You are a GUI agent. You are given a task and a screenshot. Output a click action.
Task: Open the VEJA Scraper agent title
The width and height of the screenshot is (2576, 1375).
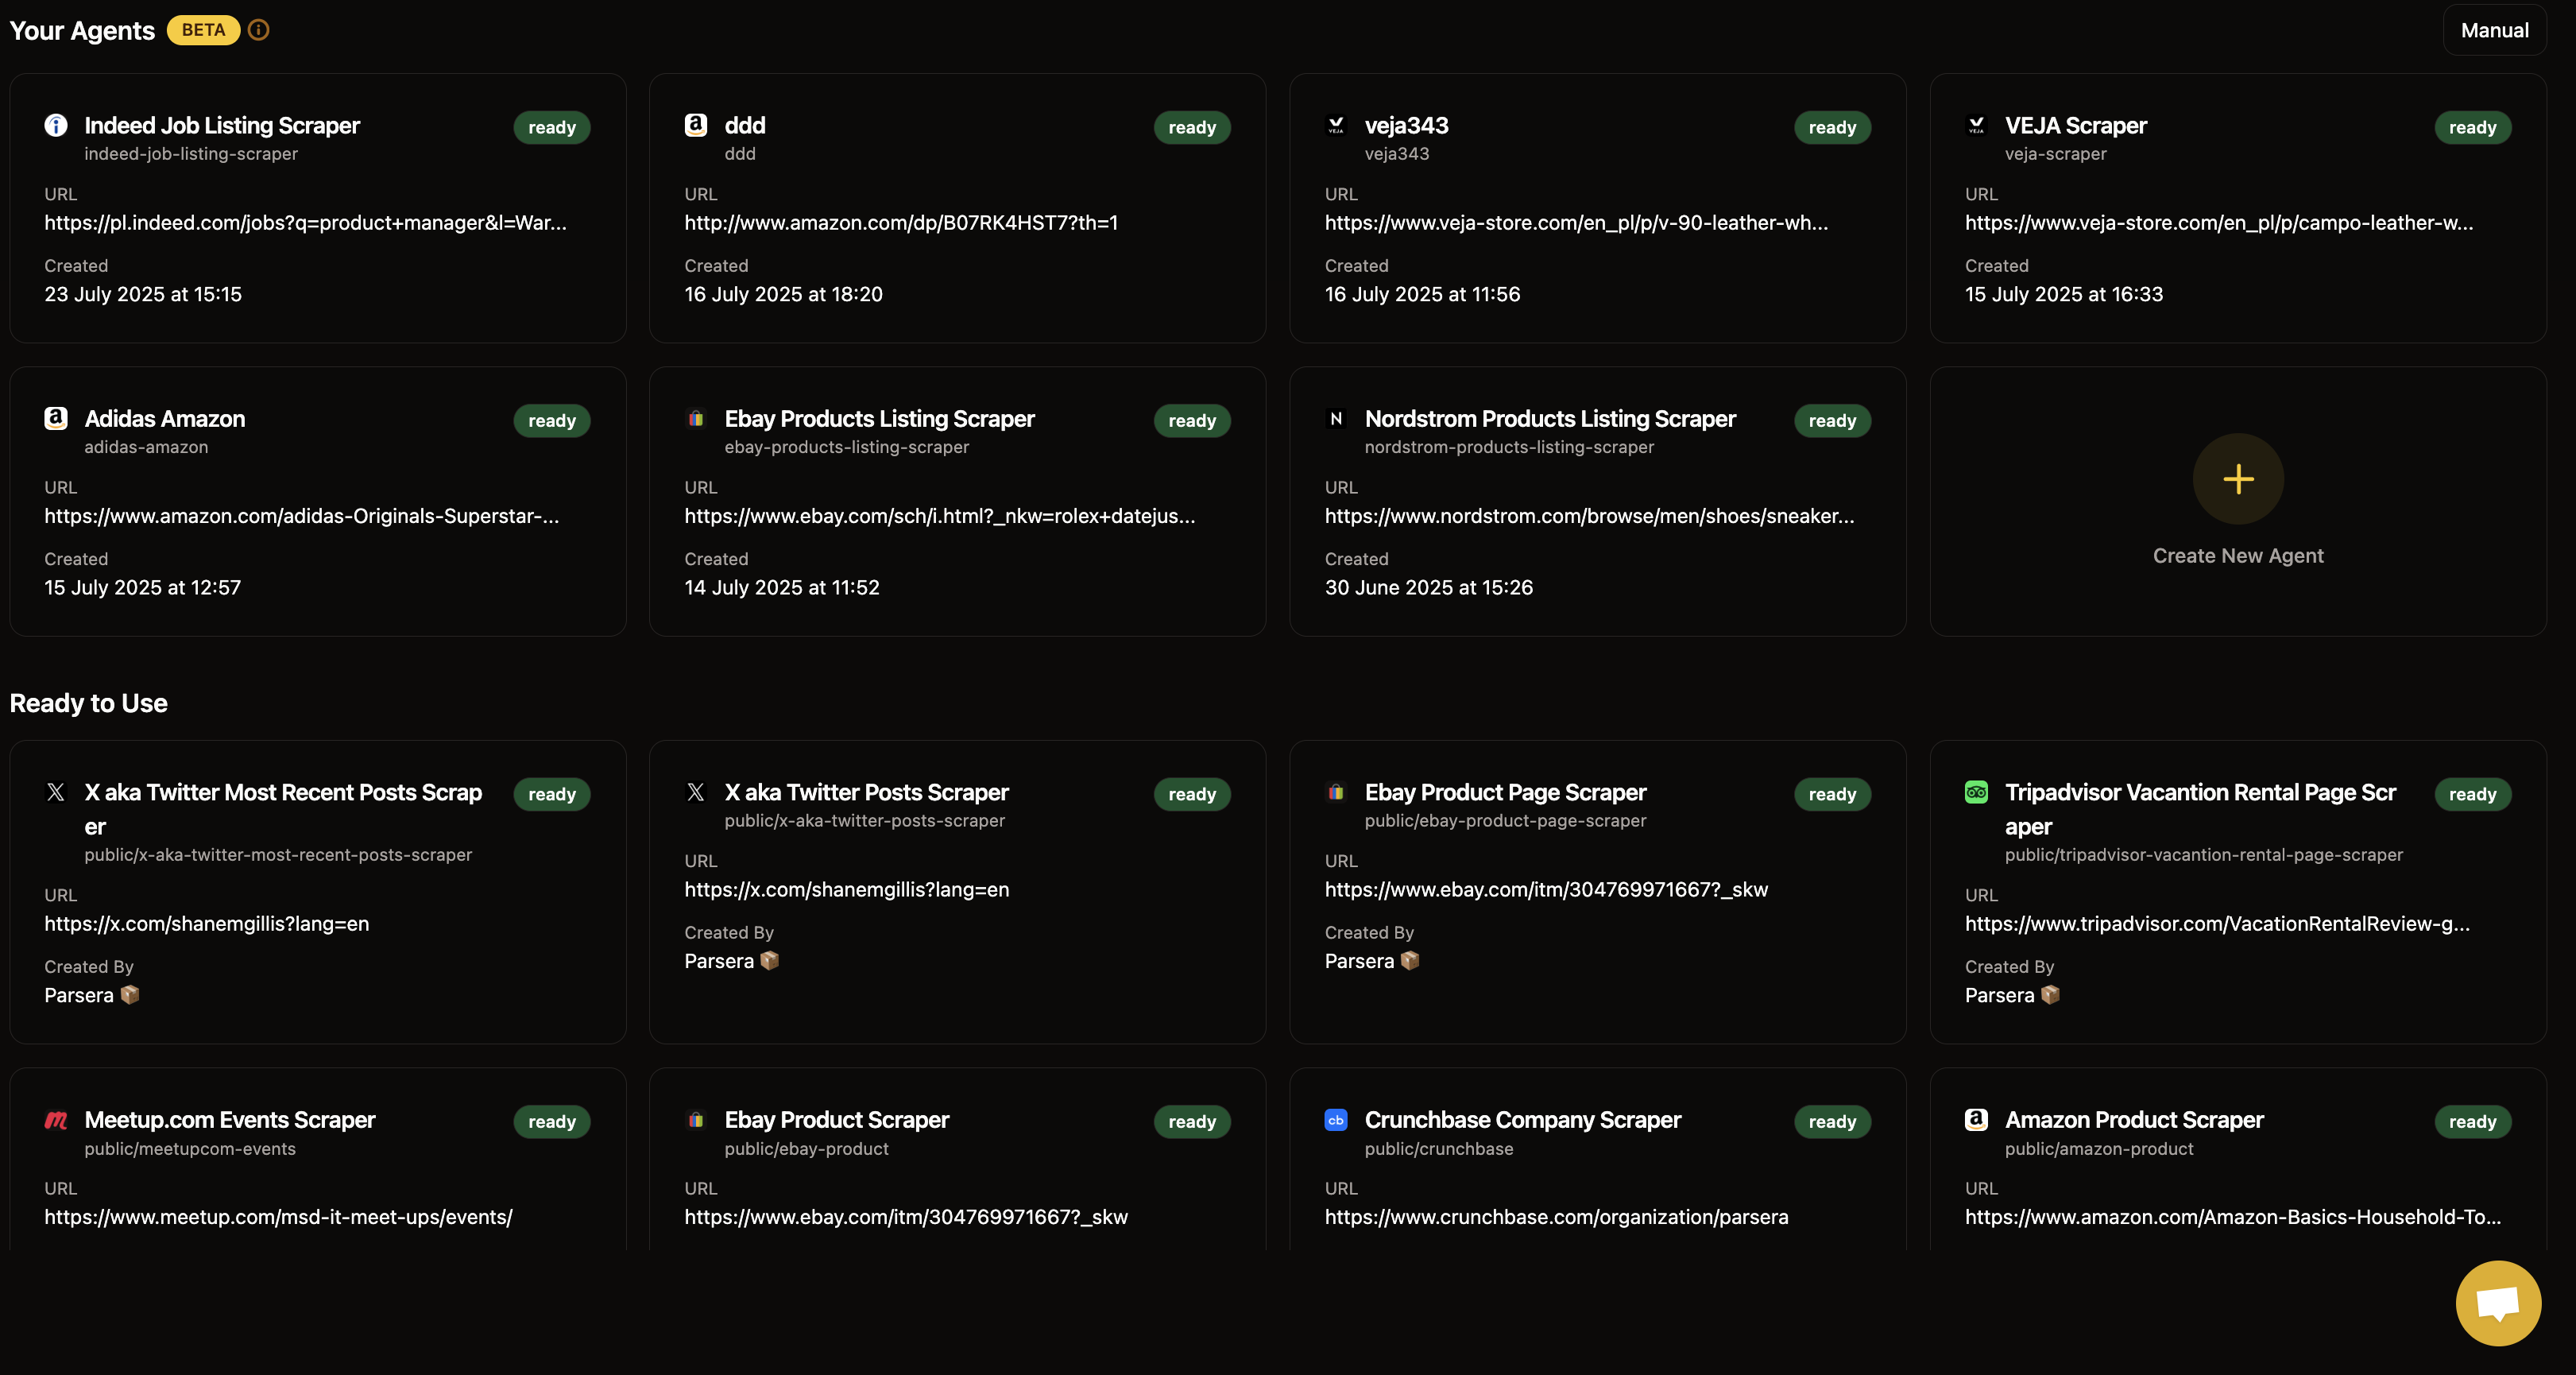pos(2075,126)
